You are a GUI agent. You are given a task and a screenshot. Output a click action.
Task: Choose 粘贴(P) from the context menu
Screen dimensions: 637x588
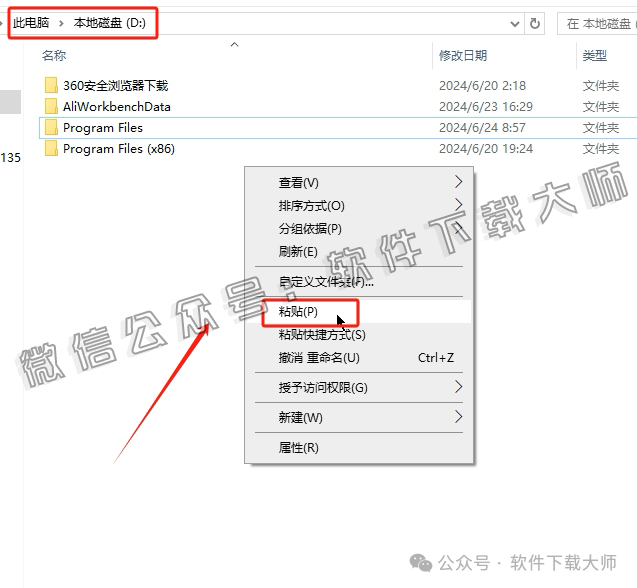[x=359, y=312]
